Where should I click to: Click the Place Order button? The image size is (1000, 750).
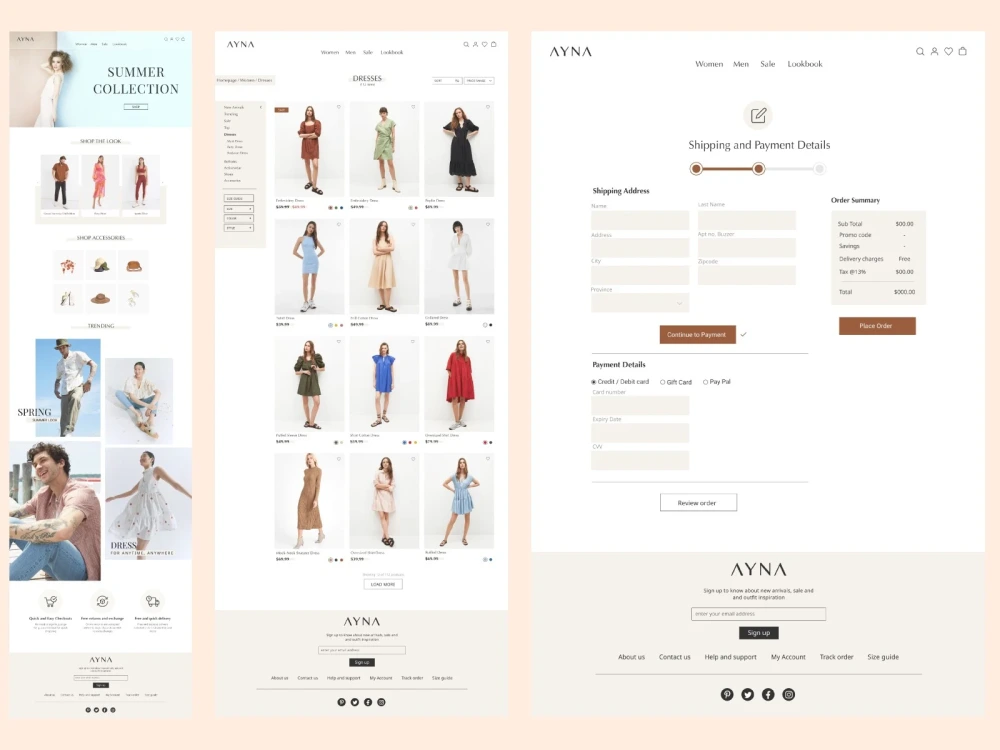[877, 326]
